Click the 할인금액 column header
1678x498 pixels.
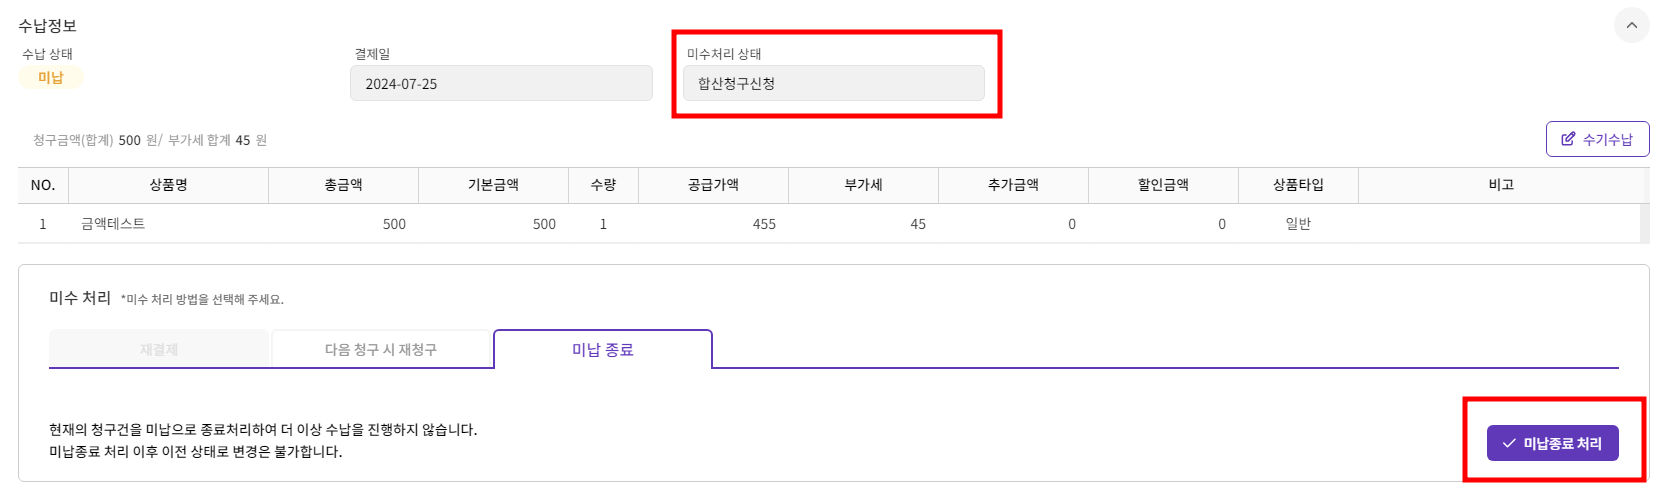(1163, 185)
